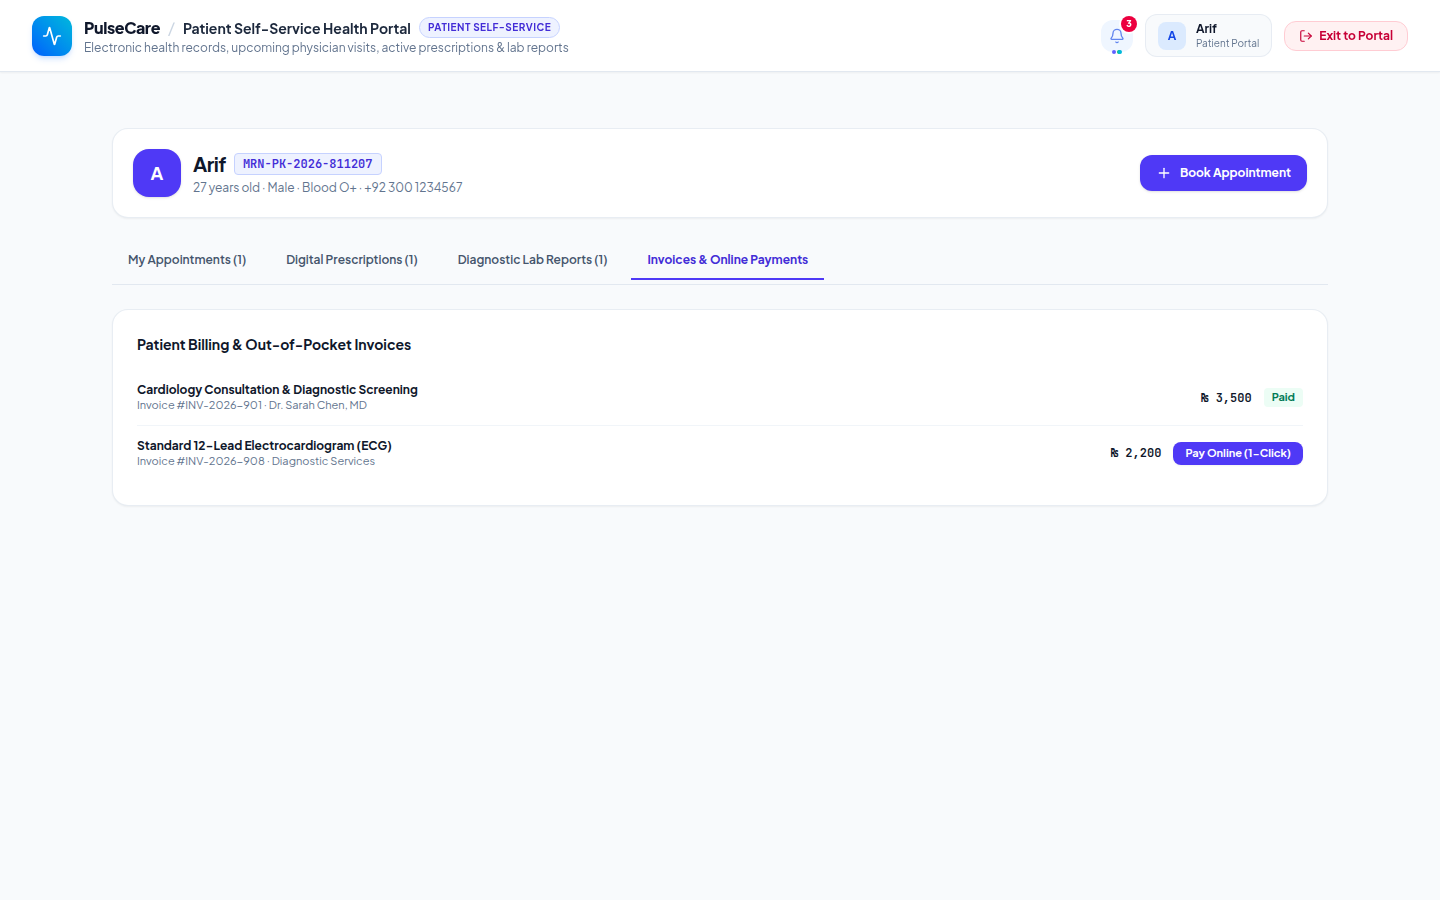Open the notifications bell icon

(1117, 36)
